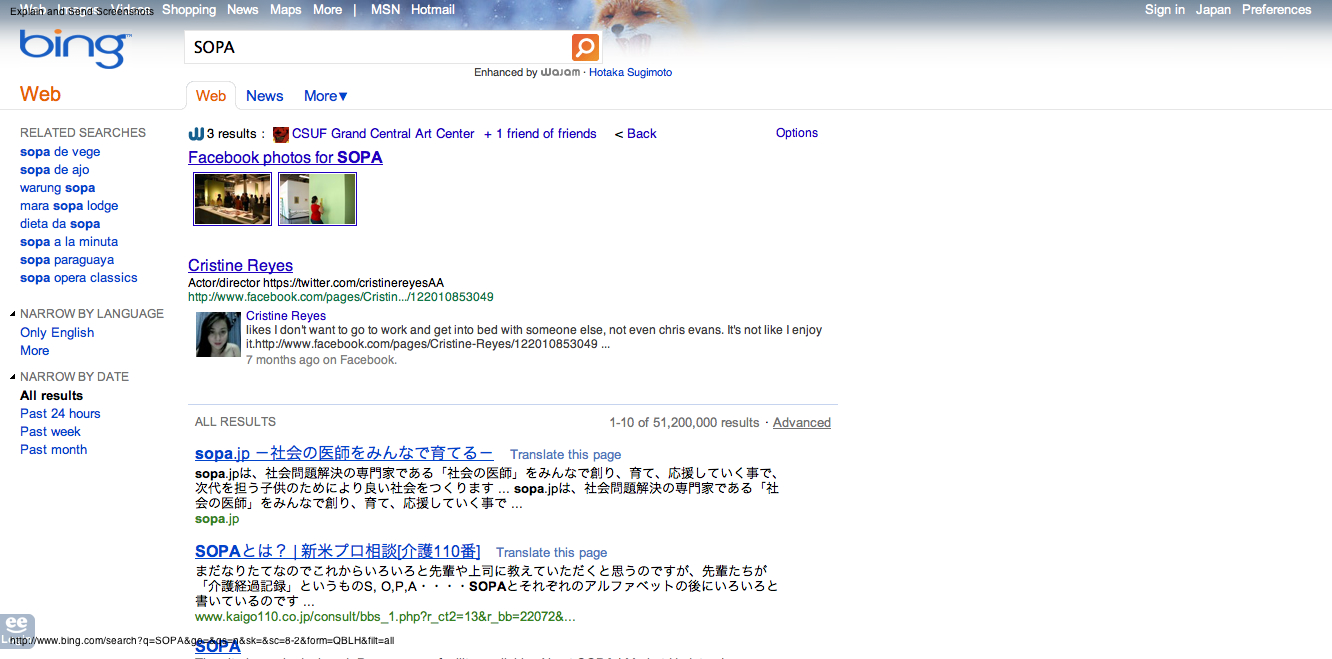The image size is (1332, 659).
Task: Open Facebook photos for SOPA link
Action: (285, 158)
